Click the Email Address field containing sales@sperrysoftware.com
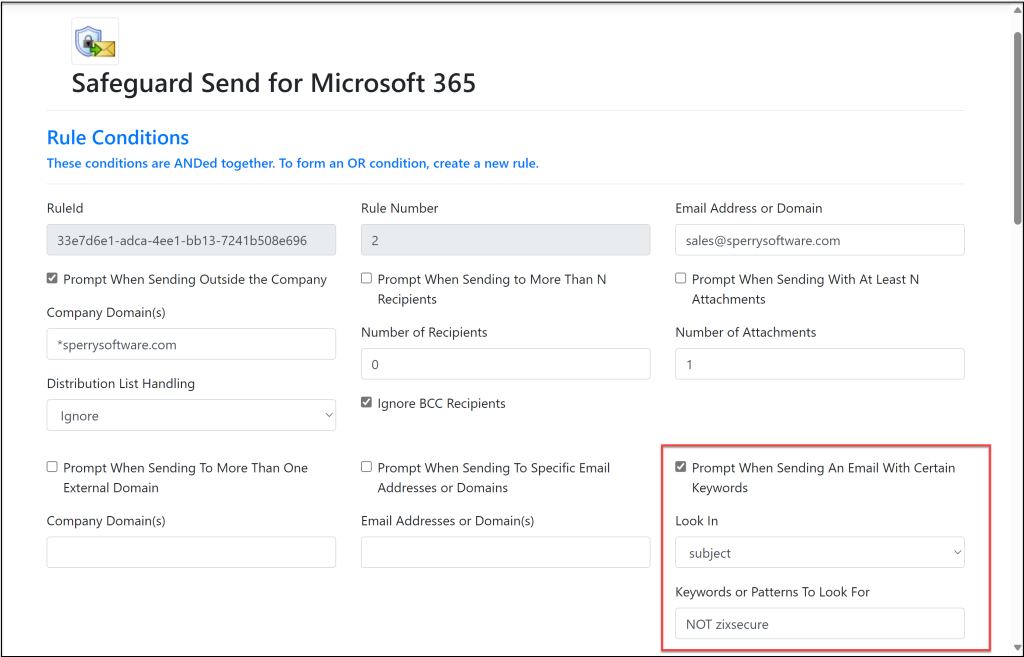The width and height of the screenshot is (1024, 657). (x=819, y=240)
